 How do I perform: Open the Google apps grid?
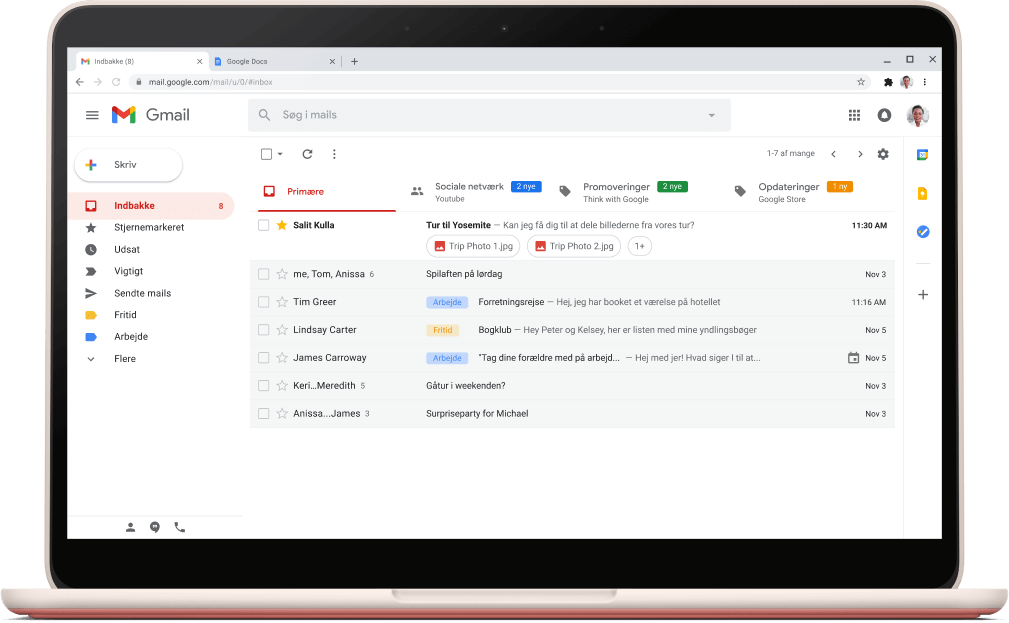pos(854,115)
